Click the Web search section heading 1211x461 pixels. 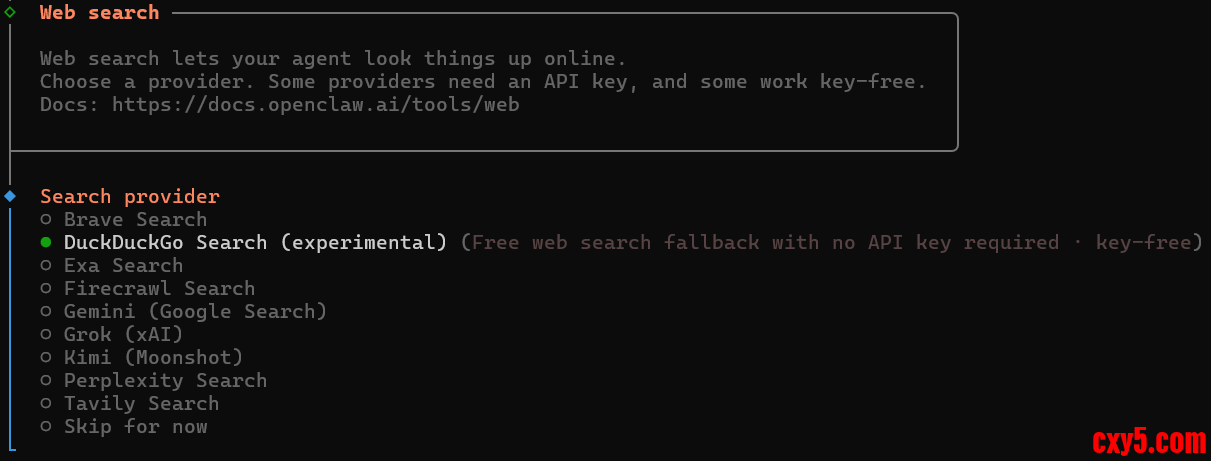click(x=99, y=13)
